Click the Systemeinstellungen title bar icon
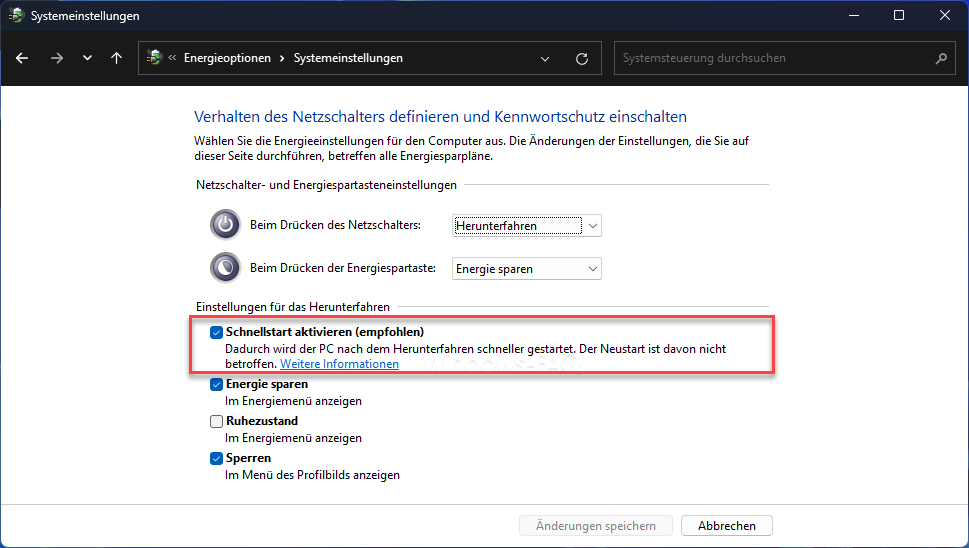This screenshot has height=548, width=969. [16, 15]
